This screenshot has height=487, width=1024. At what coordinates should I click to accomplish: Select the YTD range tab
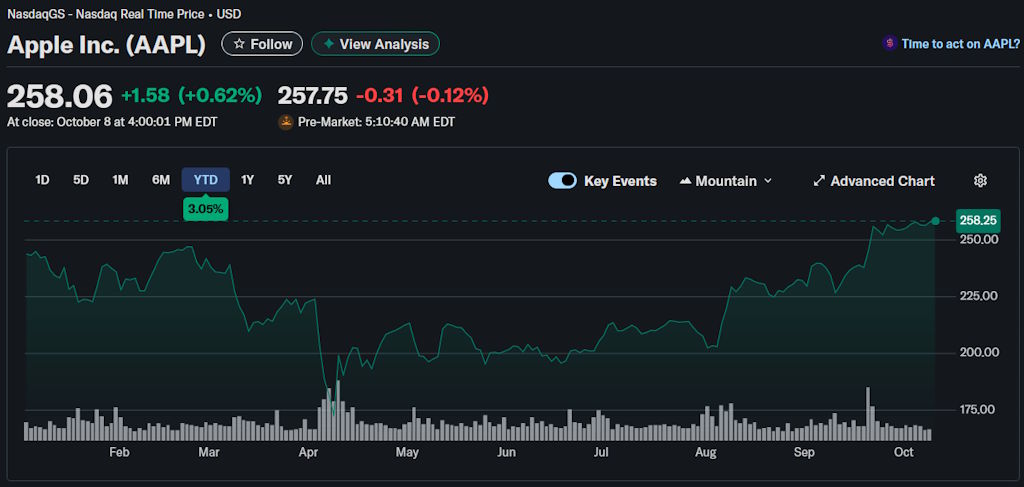[205, 180]
